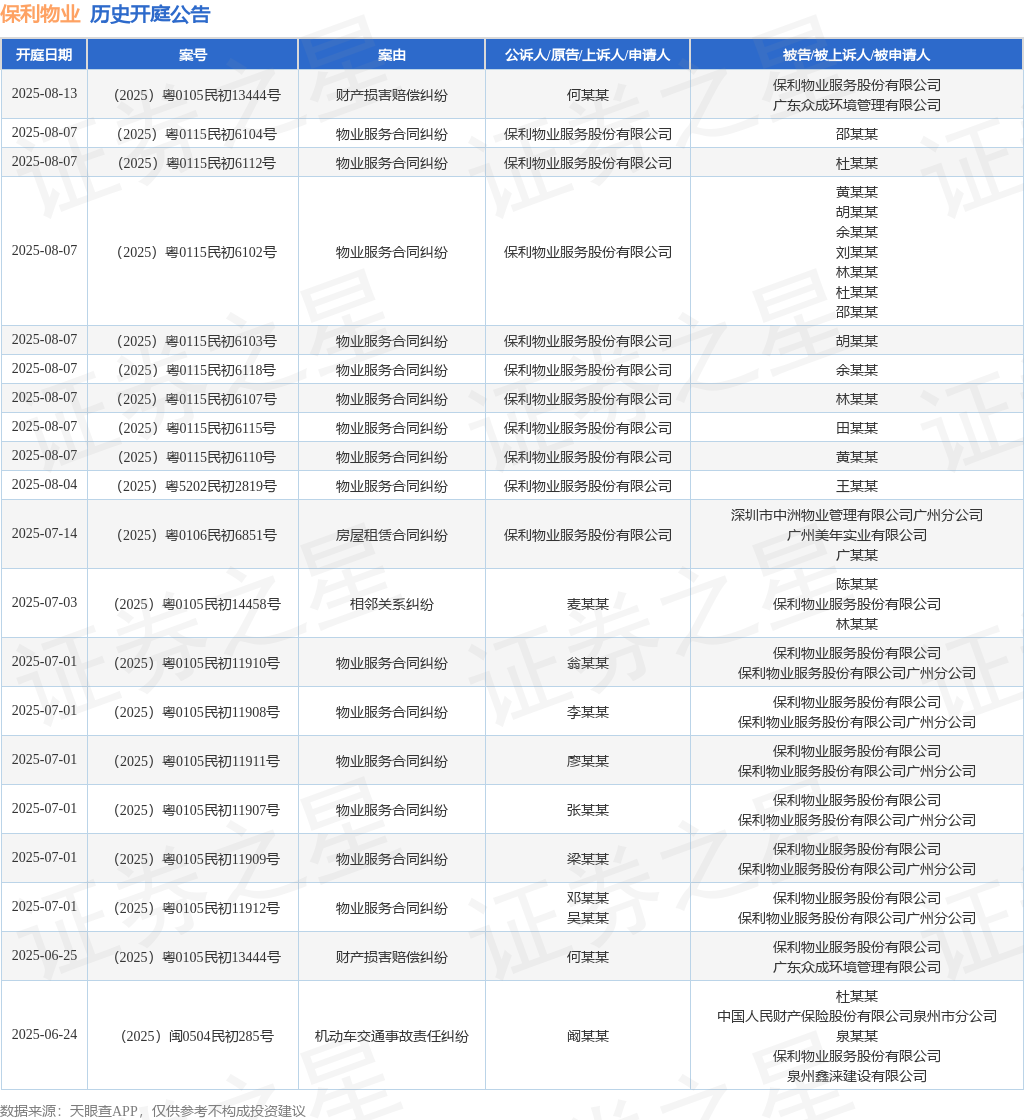
Task: Click defendant 泉某某
Action: (856, 1036)
